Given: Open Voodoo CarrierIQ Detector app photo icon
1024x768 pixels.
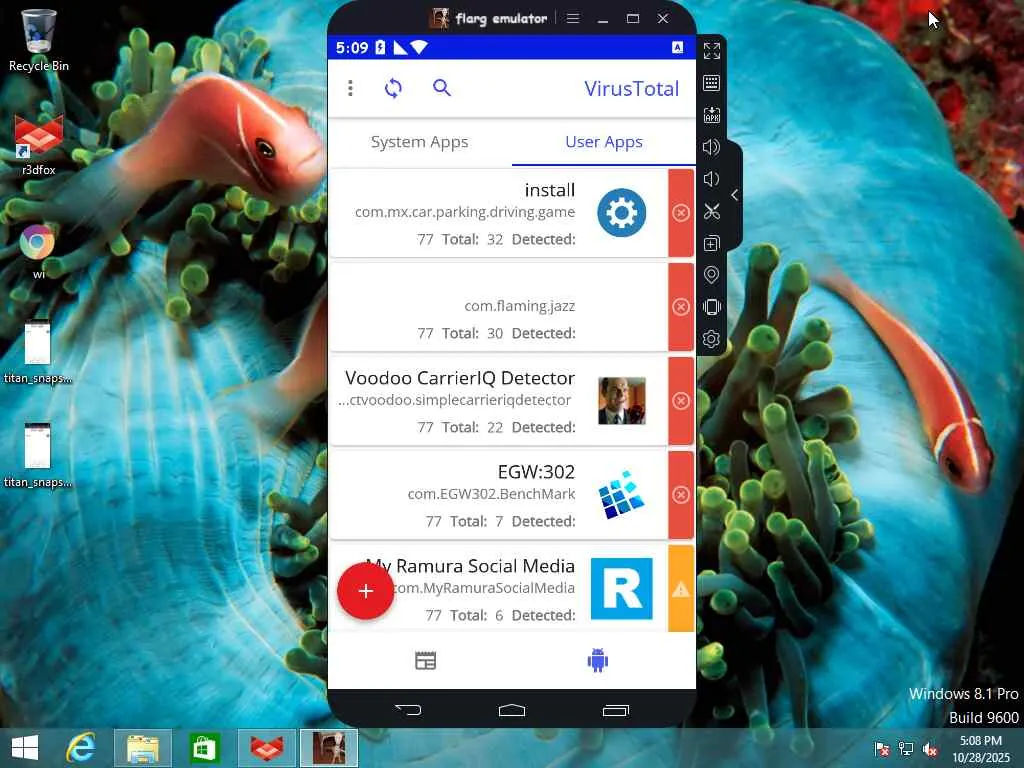Looking at the screenshot, I should (622, 401).
